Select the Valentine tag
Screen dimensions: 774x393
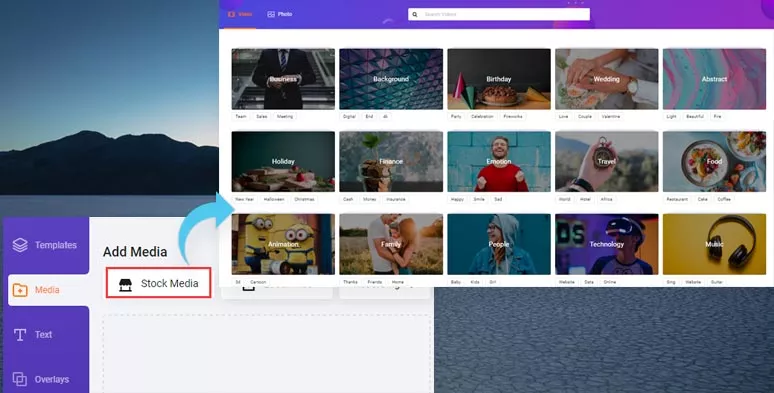[x=611, y=117]
